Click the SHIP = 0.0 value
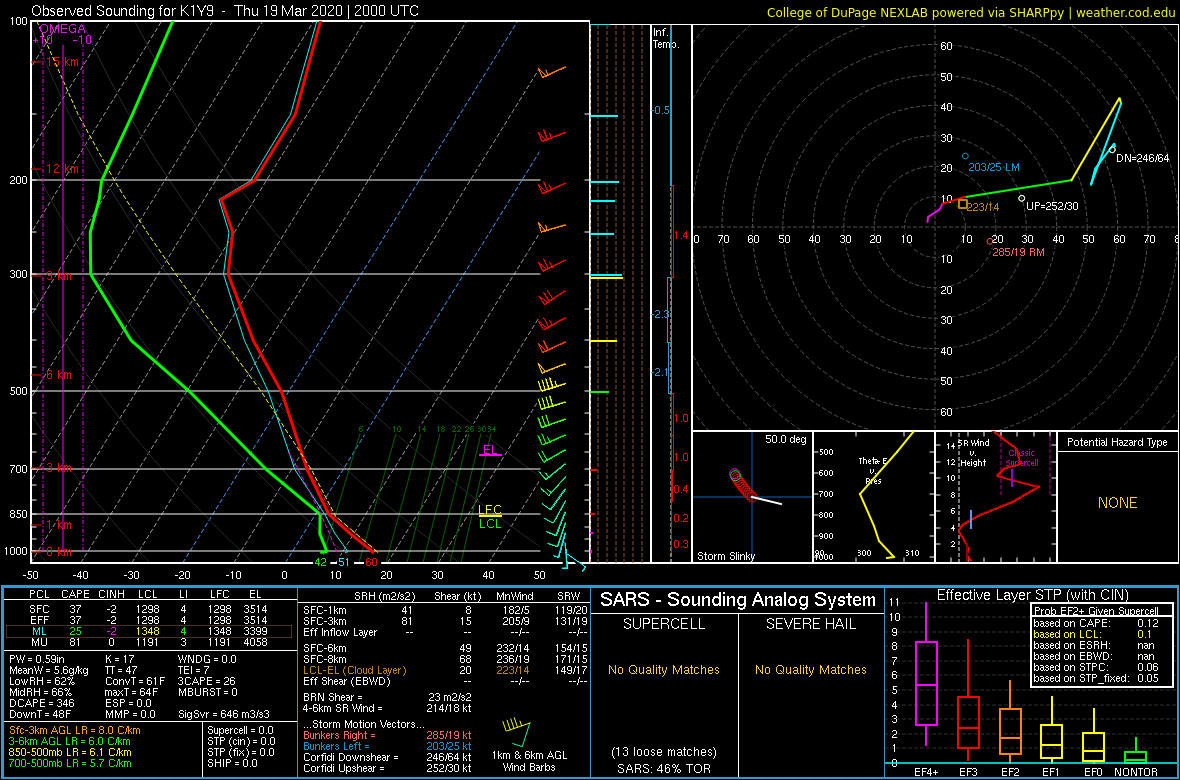The height and width of the screenshot is (780, 1180). pos(234,763)
